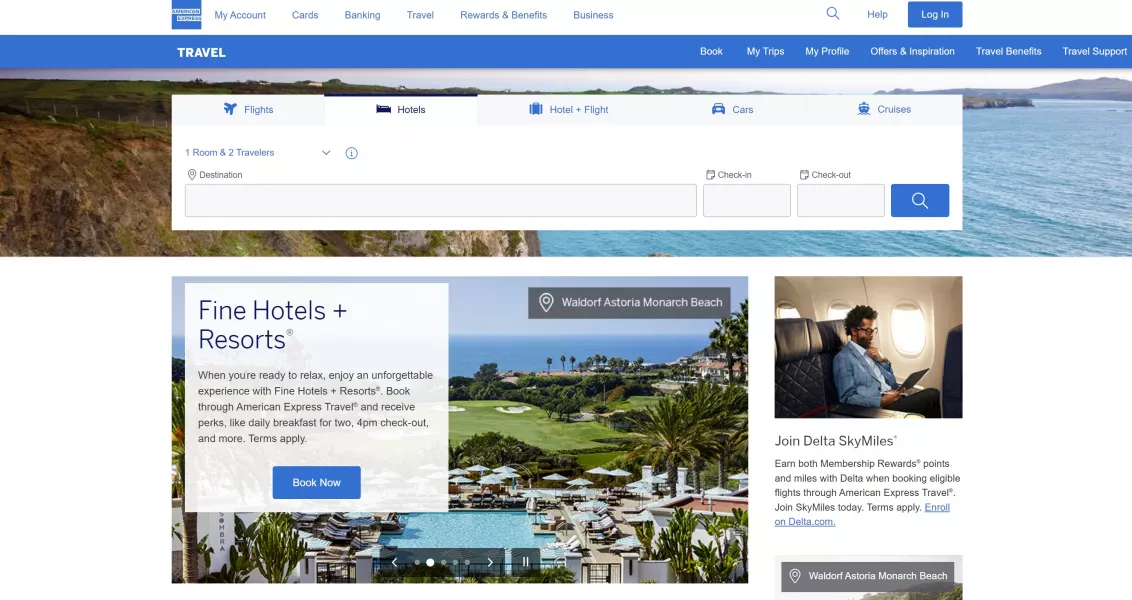This screenshot has width=1132, height=600.
Task: Open My Profile in travel navigation
Action: coord(827,51)
